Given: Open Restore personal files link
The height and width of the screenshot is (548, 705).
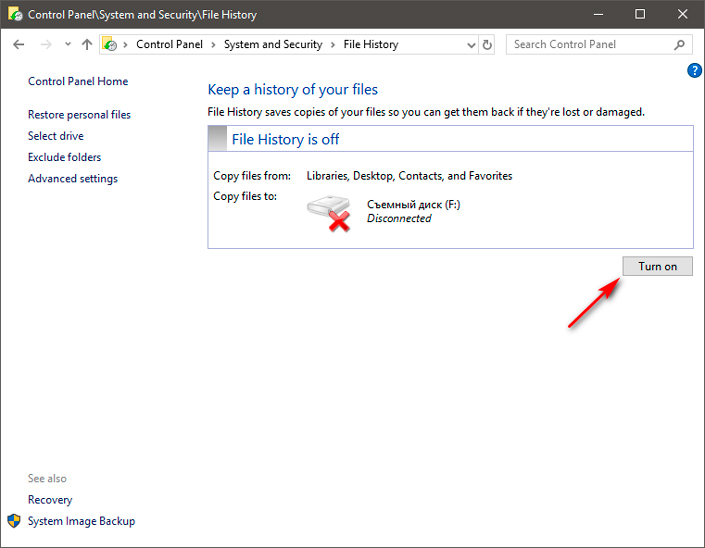Looking at the screenshot, I should click(x=79, y=115).
